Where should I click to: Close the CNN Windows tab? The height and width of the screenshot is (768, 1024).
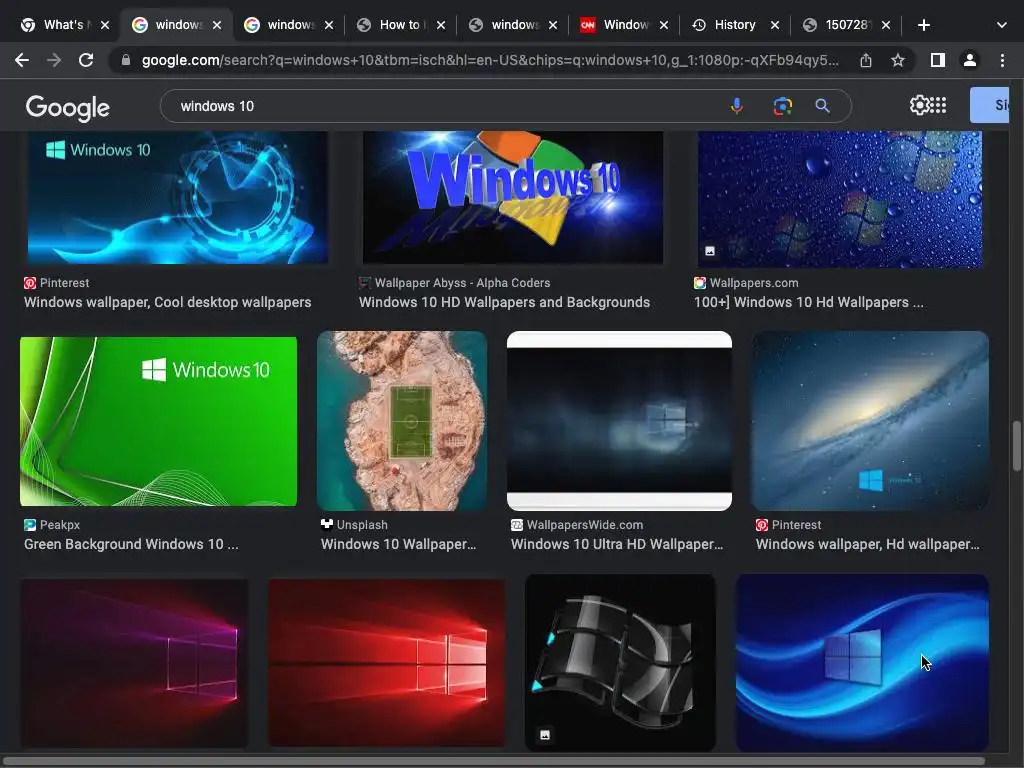coord(664,25)
